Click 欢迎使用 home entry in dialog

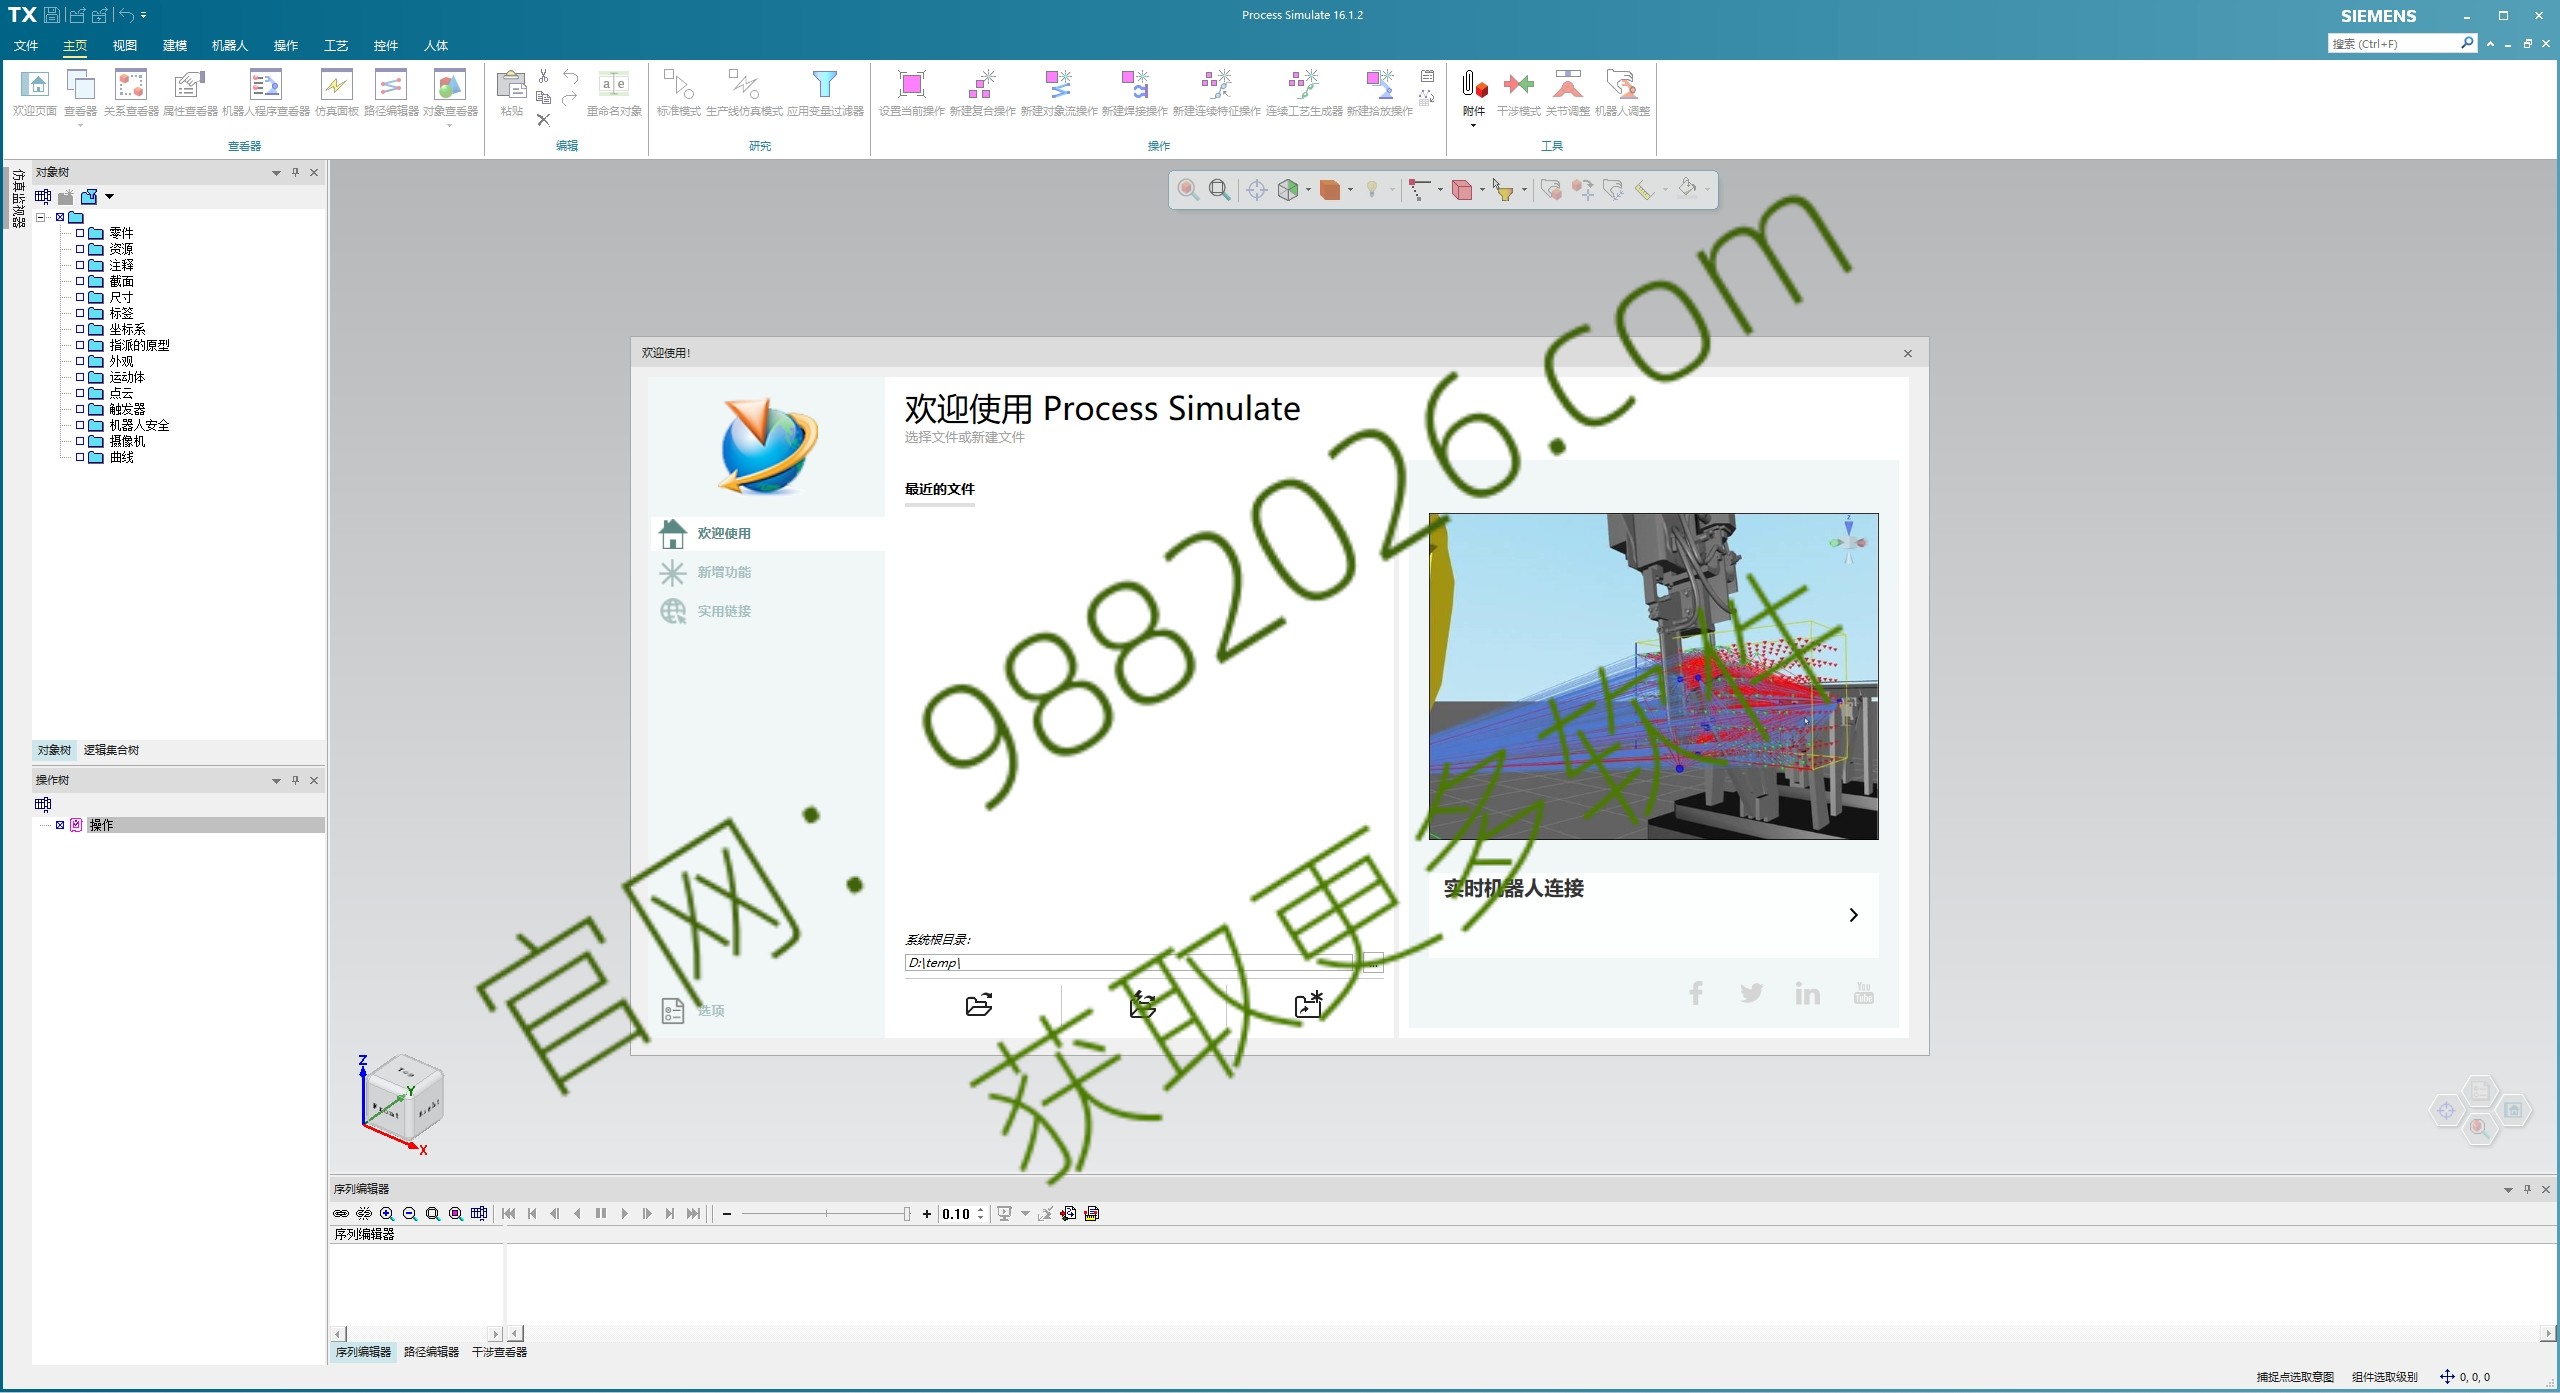pyautogui.click(x=724, y=533)
